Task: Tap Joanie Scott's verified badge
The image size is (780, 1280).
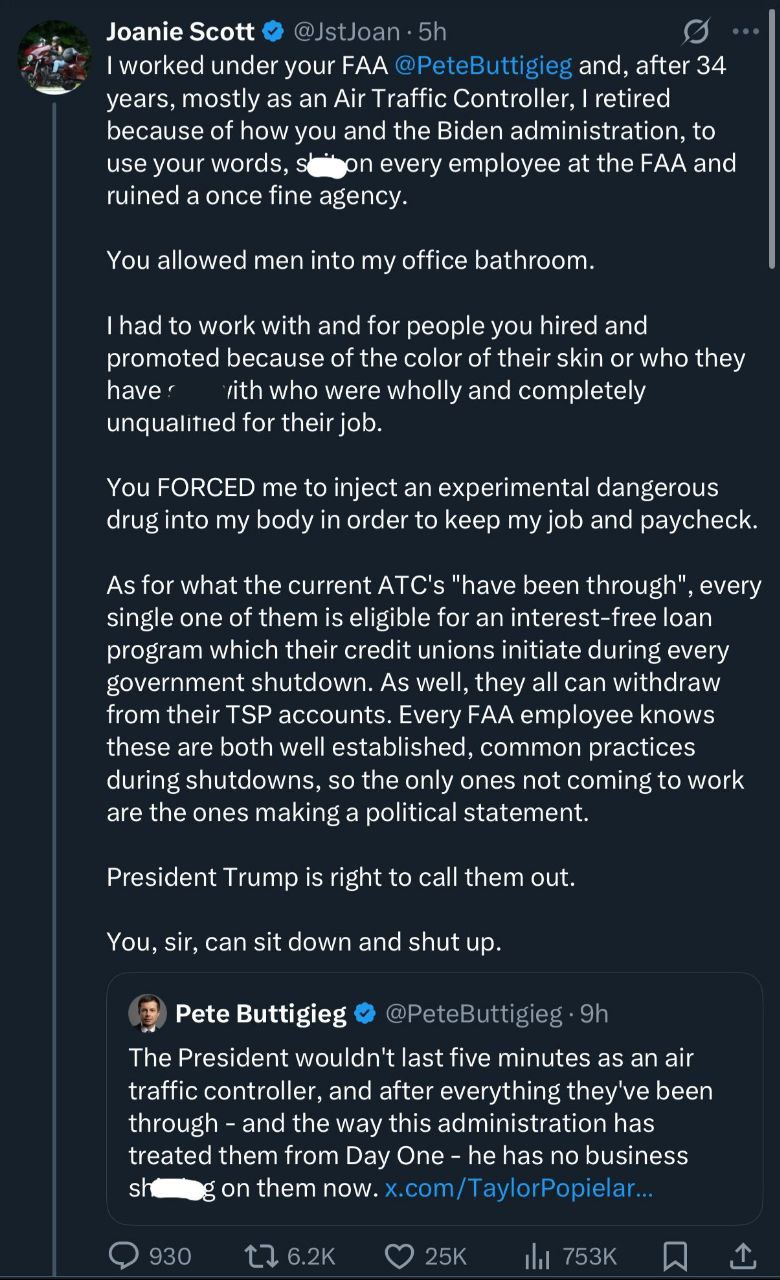Action: coord(272,32)
